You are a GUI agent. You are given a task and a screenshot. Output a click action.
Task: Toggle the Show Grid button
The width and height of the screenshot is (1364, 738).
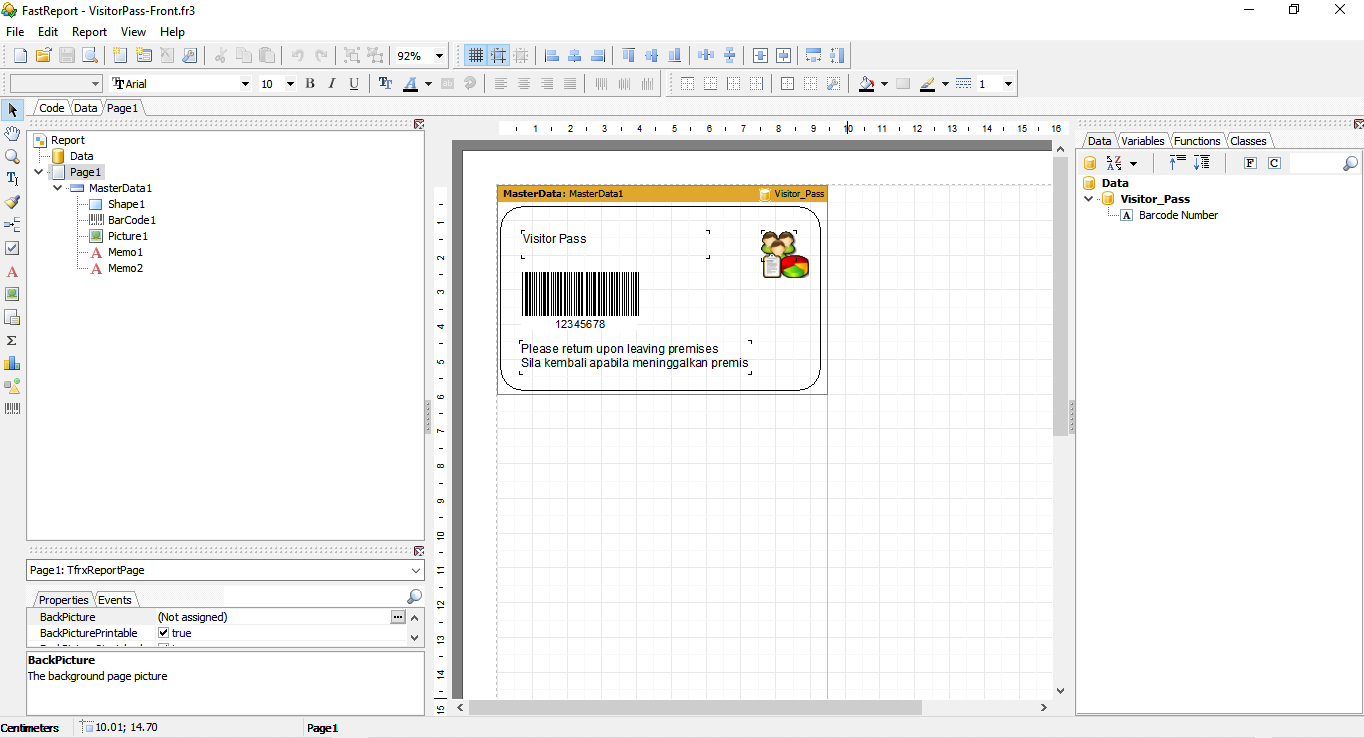coord(476,56)
